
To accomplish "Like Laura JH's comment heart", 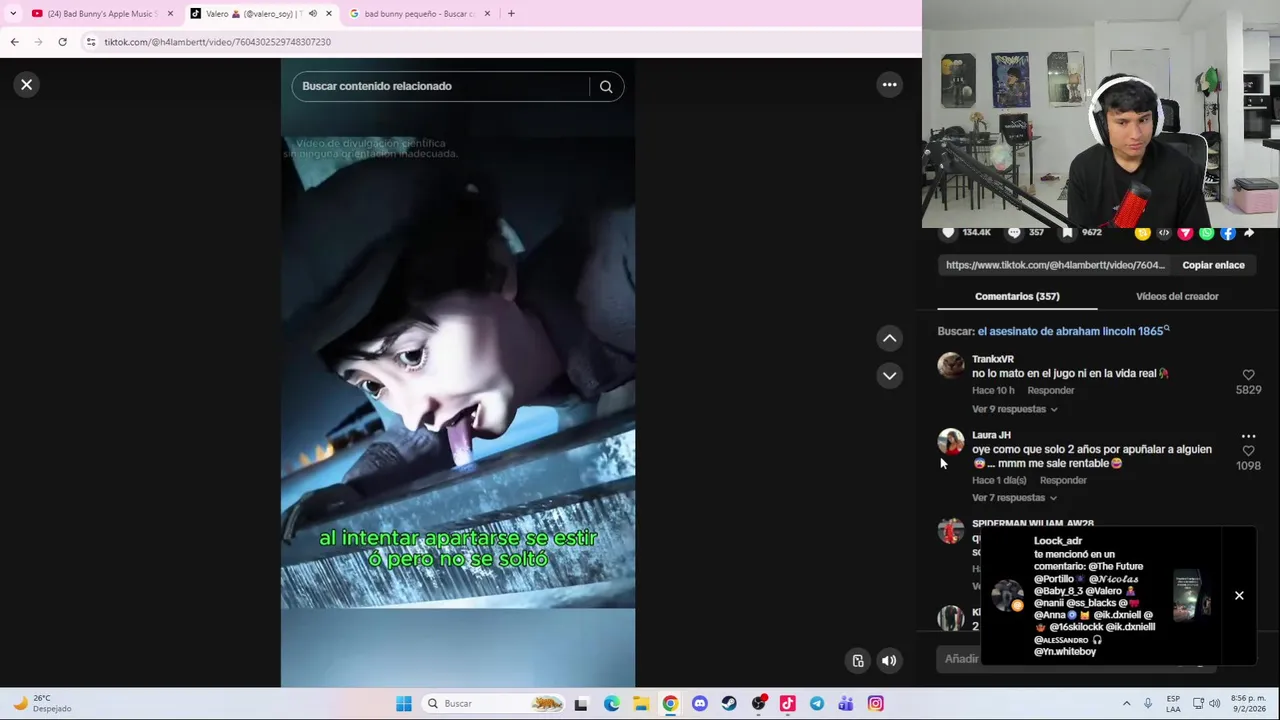I will pyautogui.click(x=1248, y=451).
